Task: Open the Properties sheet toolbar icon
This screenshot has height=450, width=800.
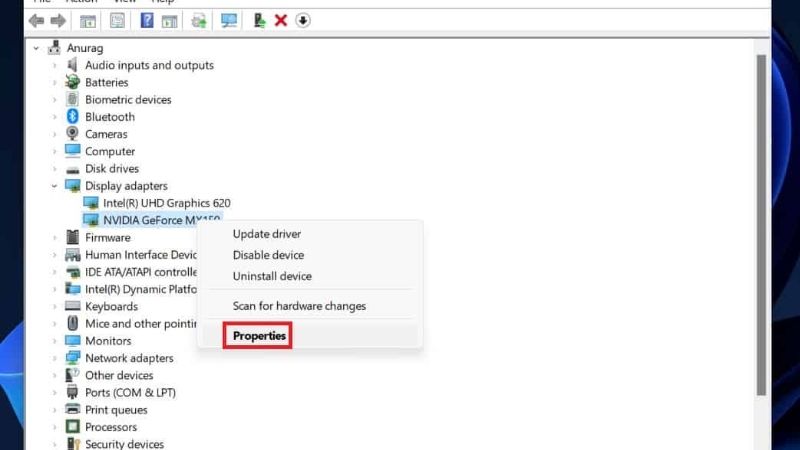Action: 117,21
